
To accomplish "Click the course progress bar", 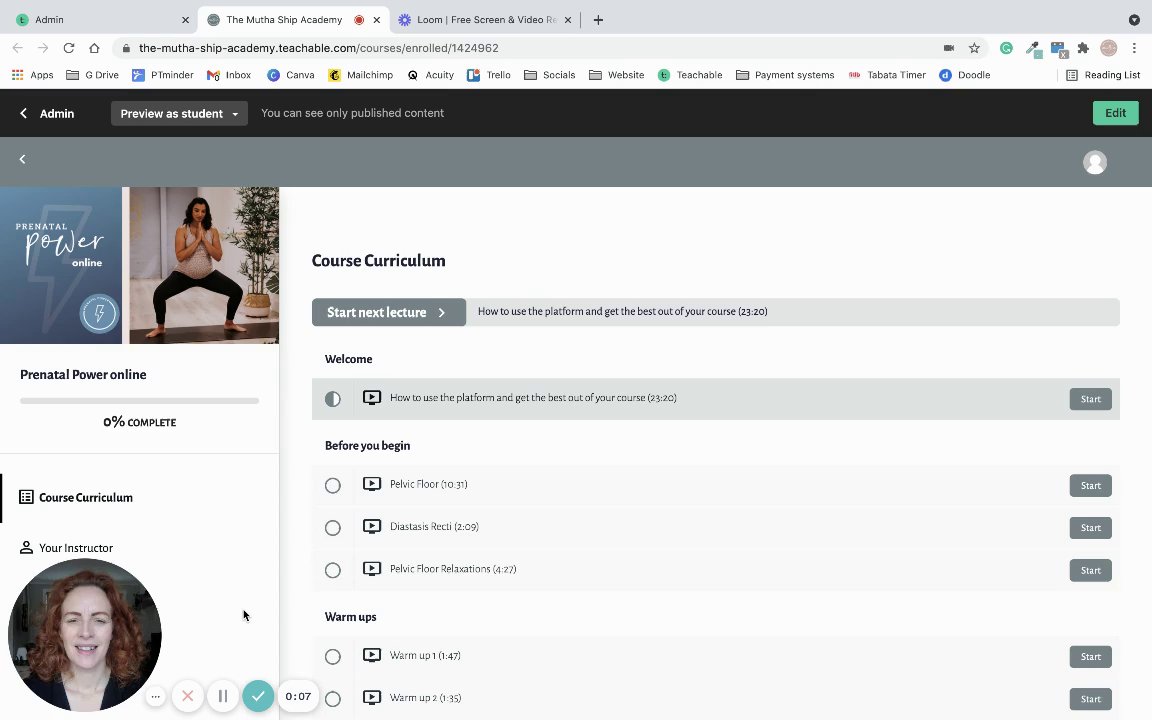I will (x=140, y=401).
